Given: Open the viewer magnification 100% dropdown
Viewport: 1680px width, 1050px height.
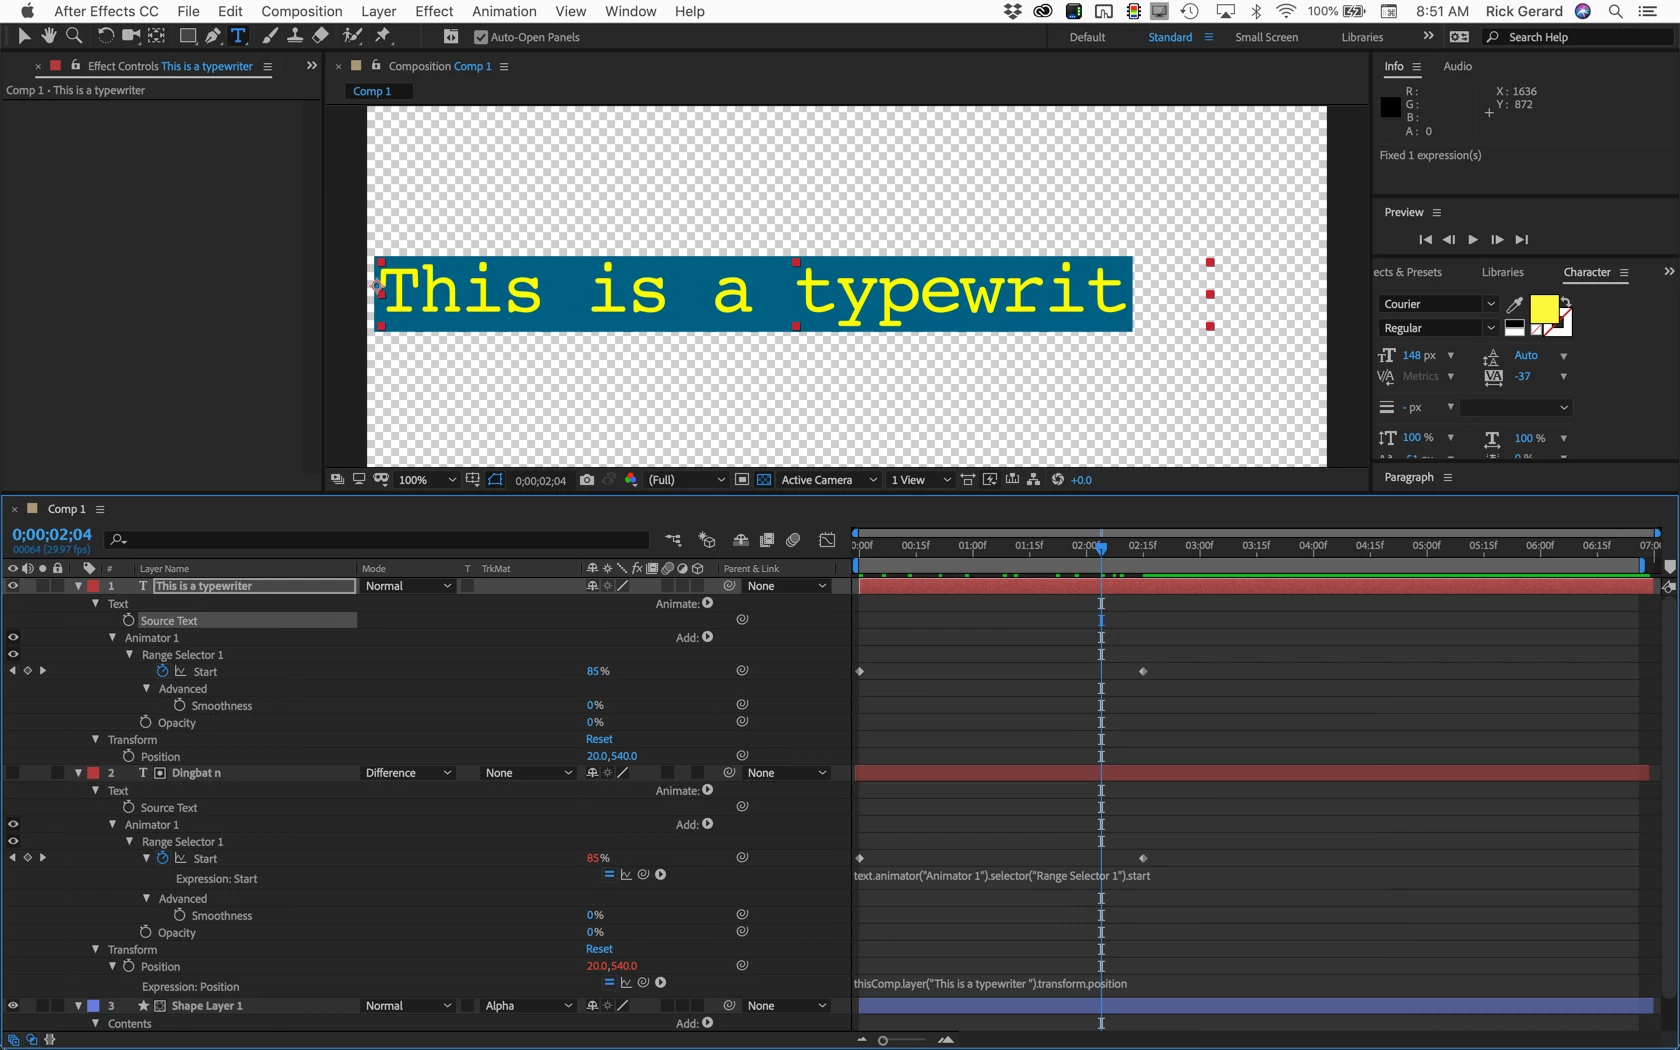Looking at the screenshot, I should (x=427, y=480).
